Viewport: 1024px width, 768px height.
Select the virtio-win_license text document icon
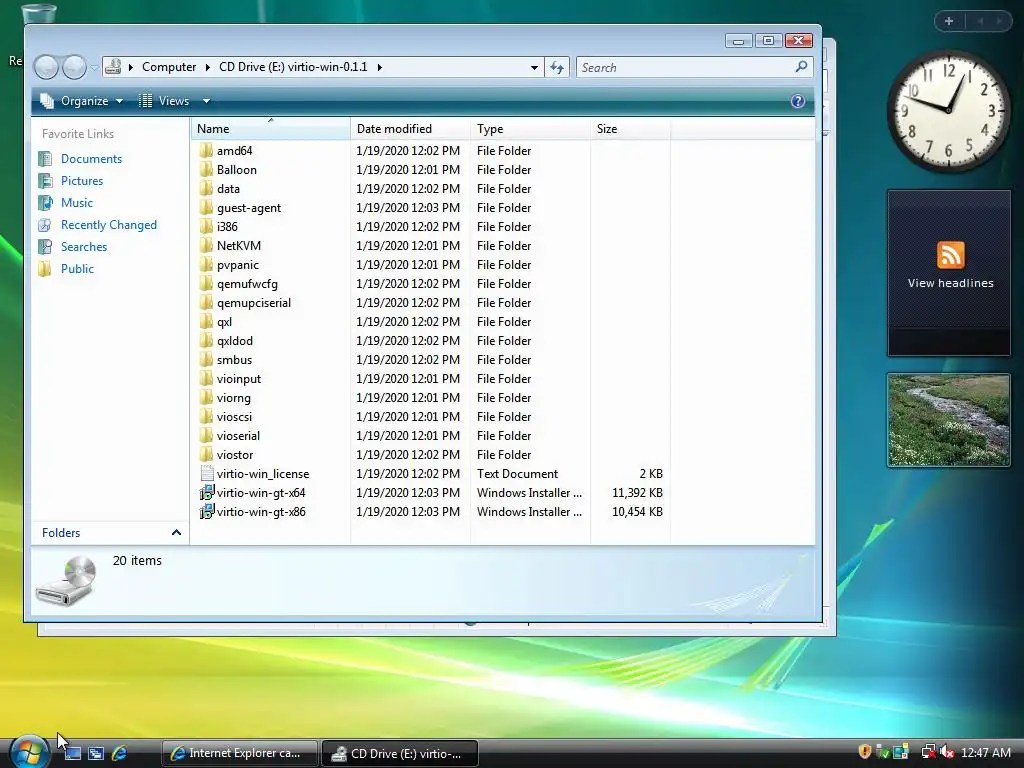pyautogui.click(x=206, y=473)
